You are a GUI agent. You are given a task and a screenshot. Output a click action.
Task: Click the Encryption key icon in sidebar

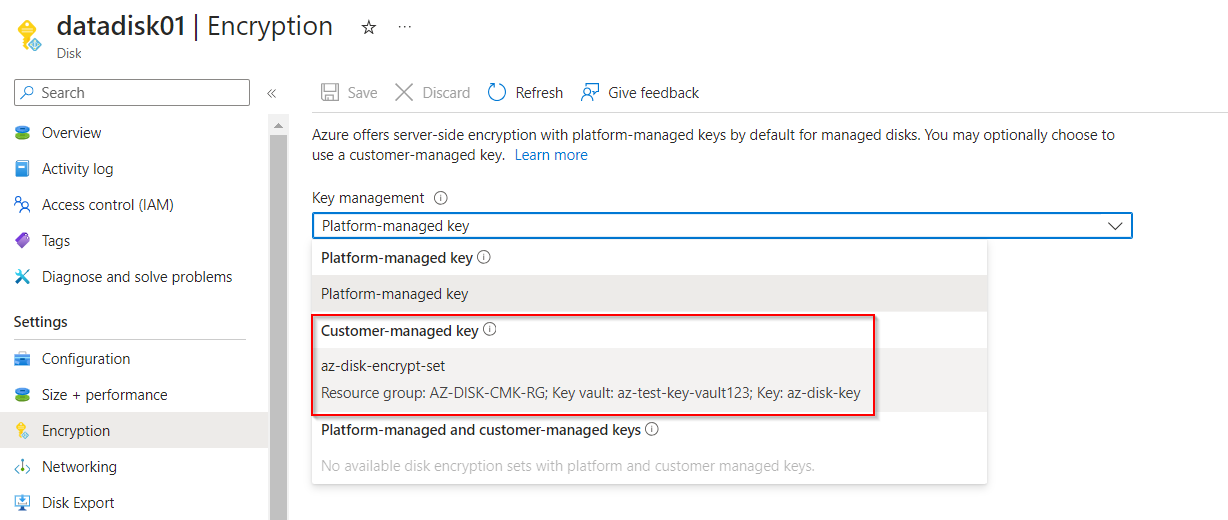point(23,431)
